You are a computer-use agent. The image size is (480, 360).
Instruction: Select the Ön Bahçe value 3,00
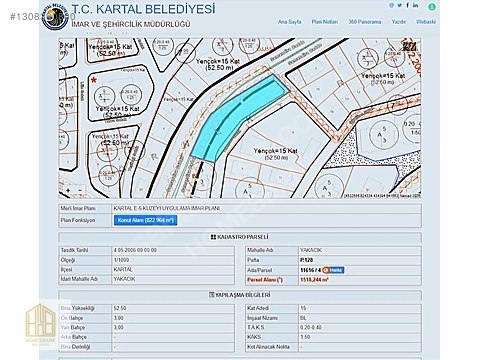(x=118, y=318)
